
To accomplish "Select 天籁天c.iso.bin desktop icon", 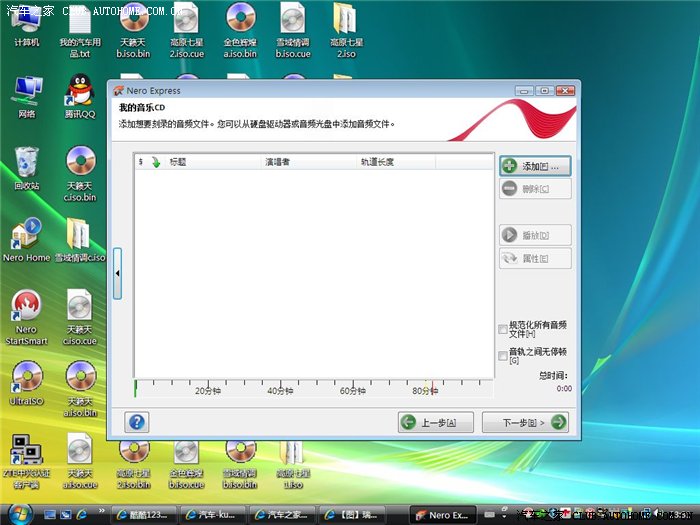I will [80, 174].
